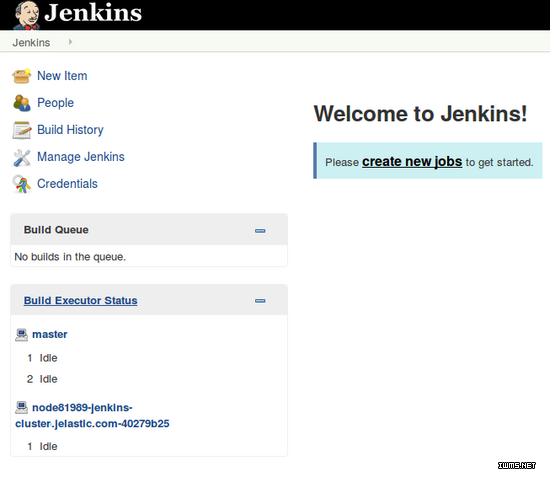Click the create new jobs link
Viewport: 550px width, 477px height.
412,162
